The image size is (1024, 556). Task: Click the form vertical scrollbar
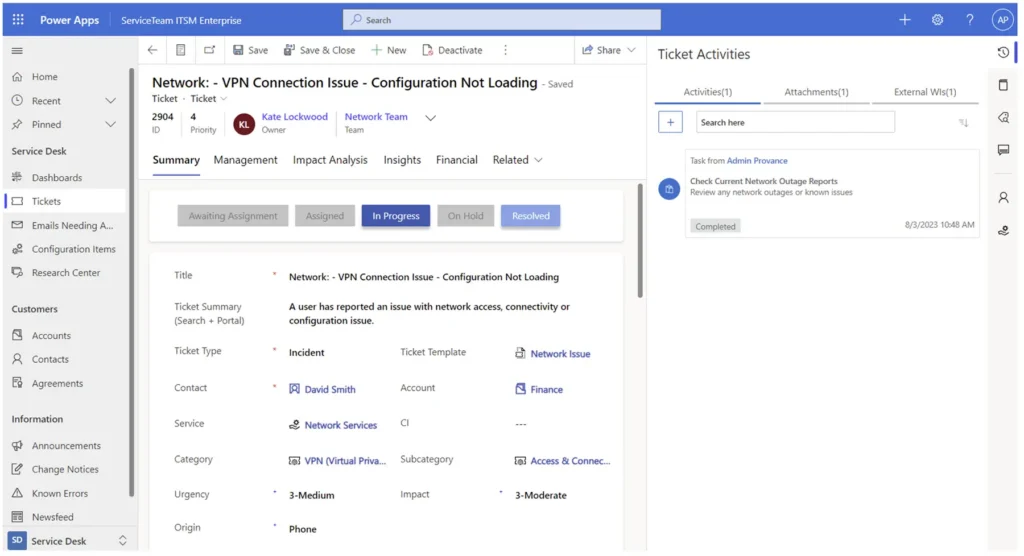tap(640, 240)
